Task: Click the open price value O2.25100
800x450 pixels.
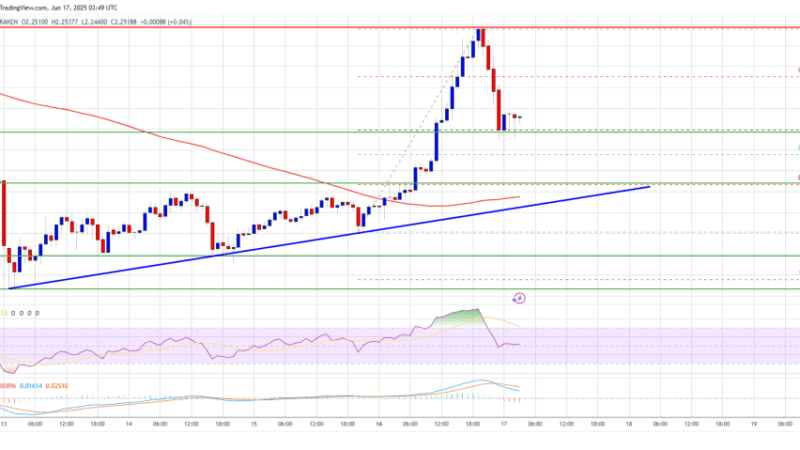Action: click(x=35, y=22)
